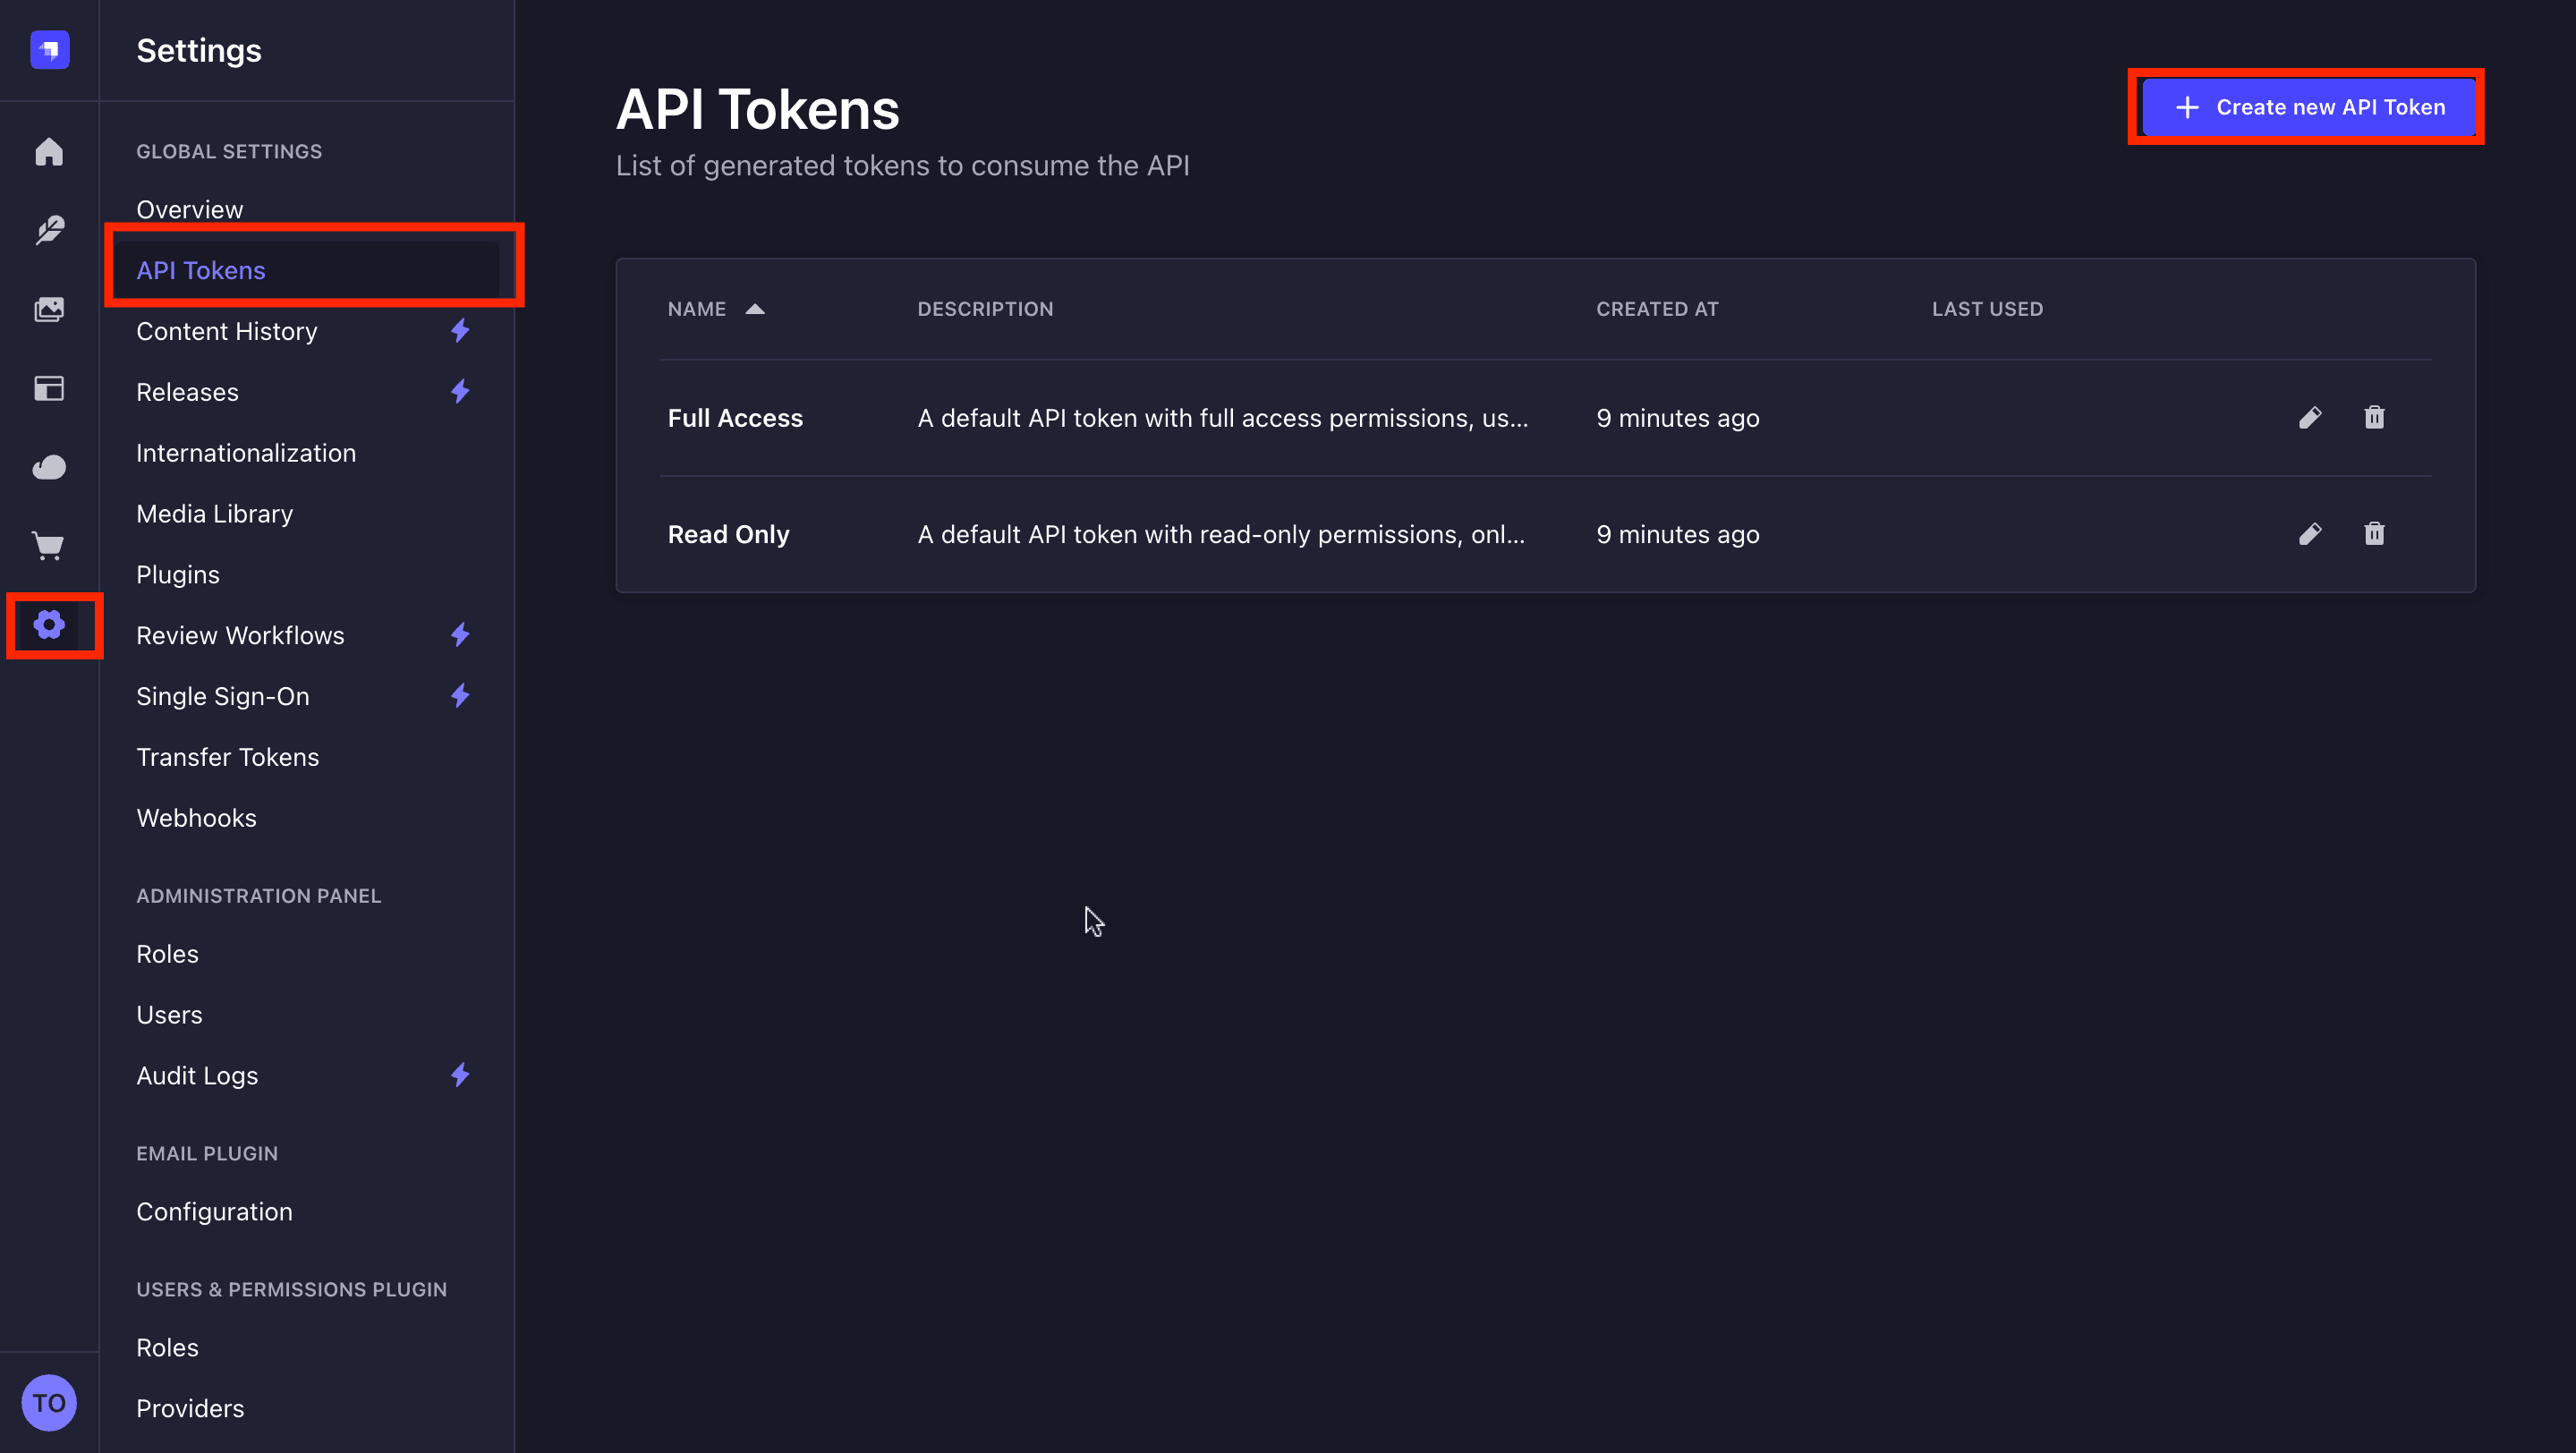This screenshot has height=1453, width=2576.
Task: Open Administration Panel Users
Action: click(x=169, y=1015)
